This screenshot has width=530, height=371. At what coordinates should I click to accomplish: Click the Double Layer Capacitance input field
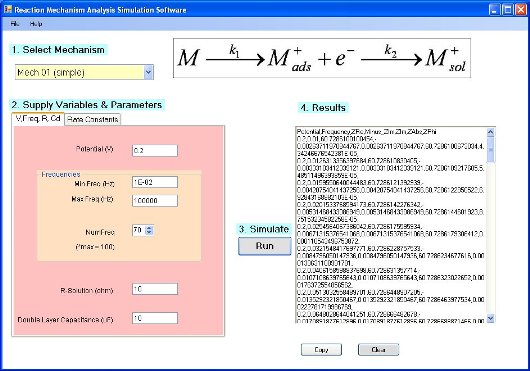point(155,318)
